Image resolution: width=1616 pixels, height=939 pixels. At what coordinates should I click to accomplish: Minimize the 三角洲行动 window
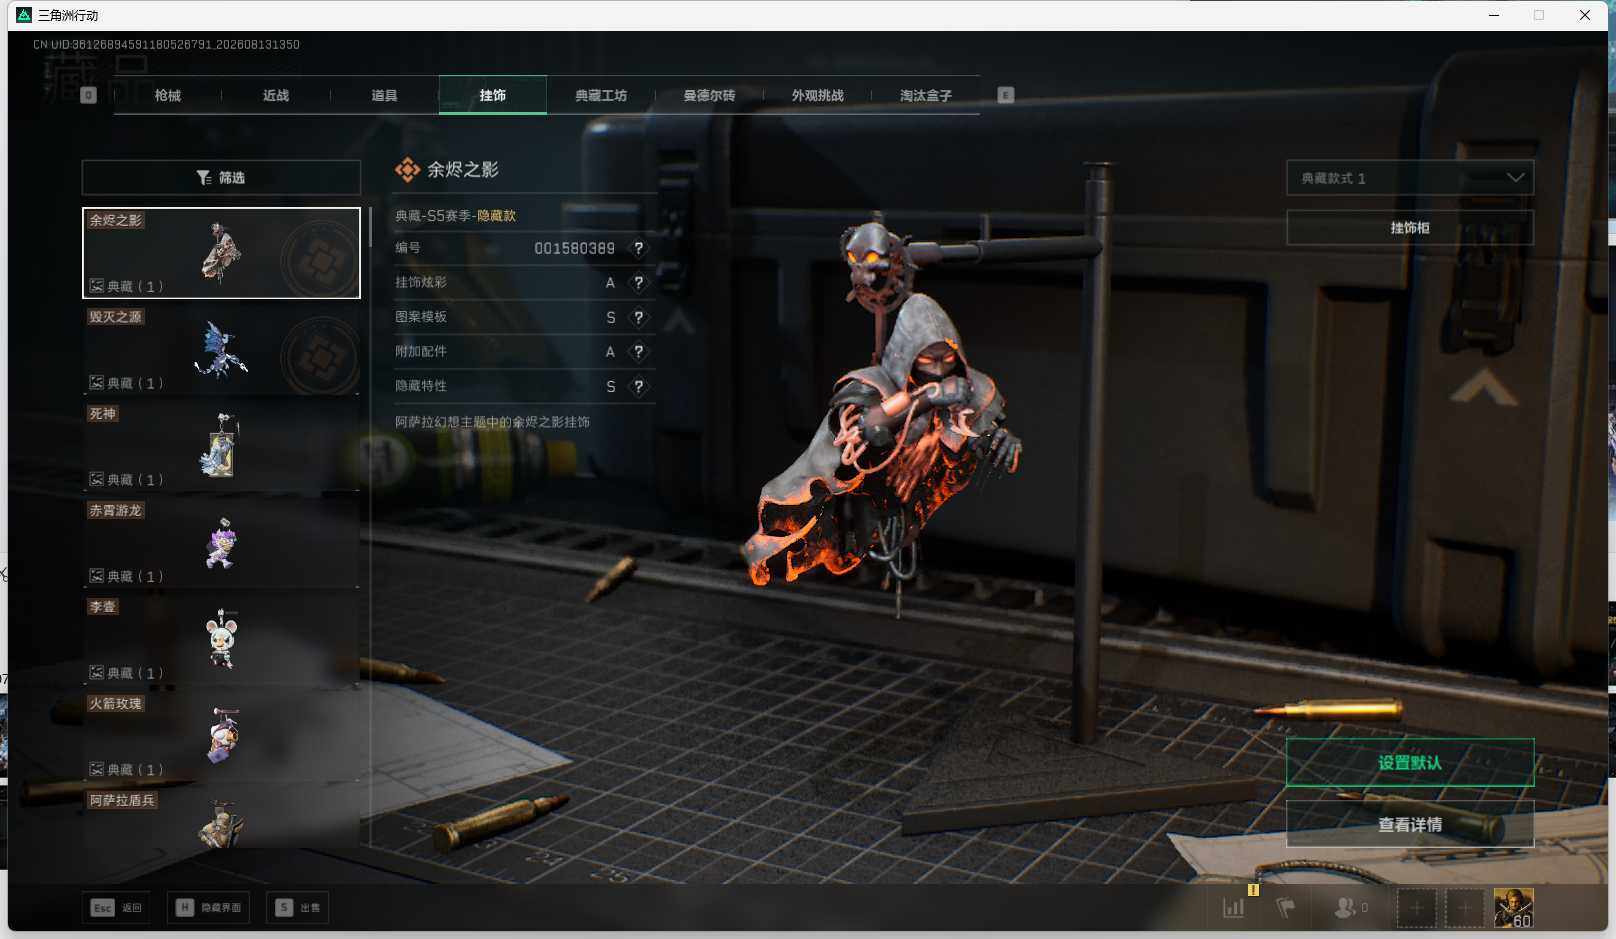tap(1494, 15)
